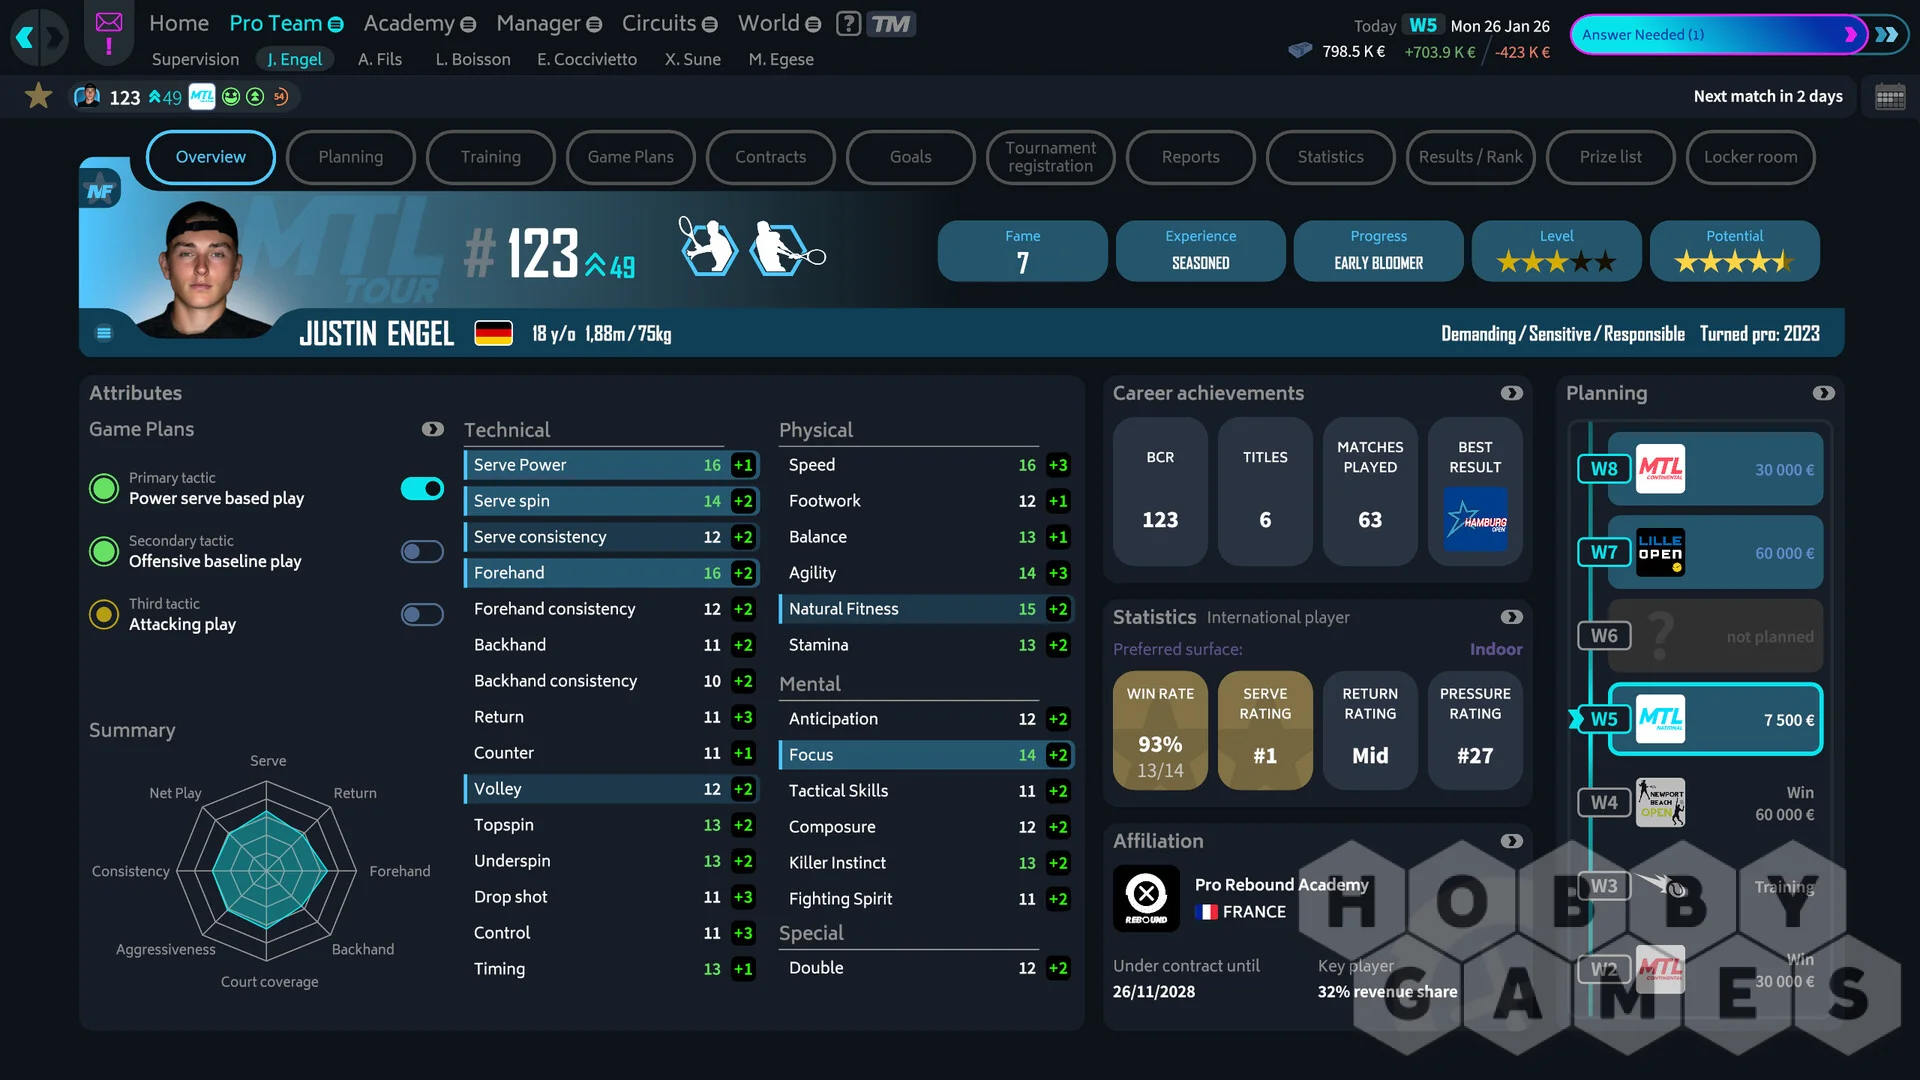Disable the Primary tactic toggle
This screenshot has width=1920, height=1080.
[422, 488]
